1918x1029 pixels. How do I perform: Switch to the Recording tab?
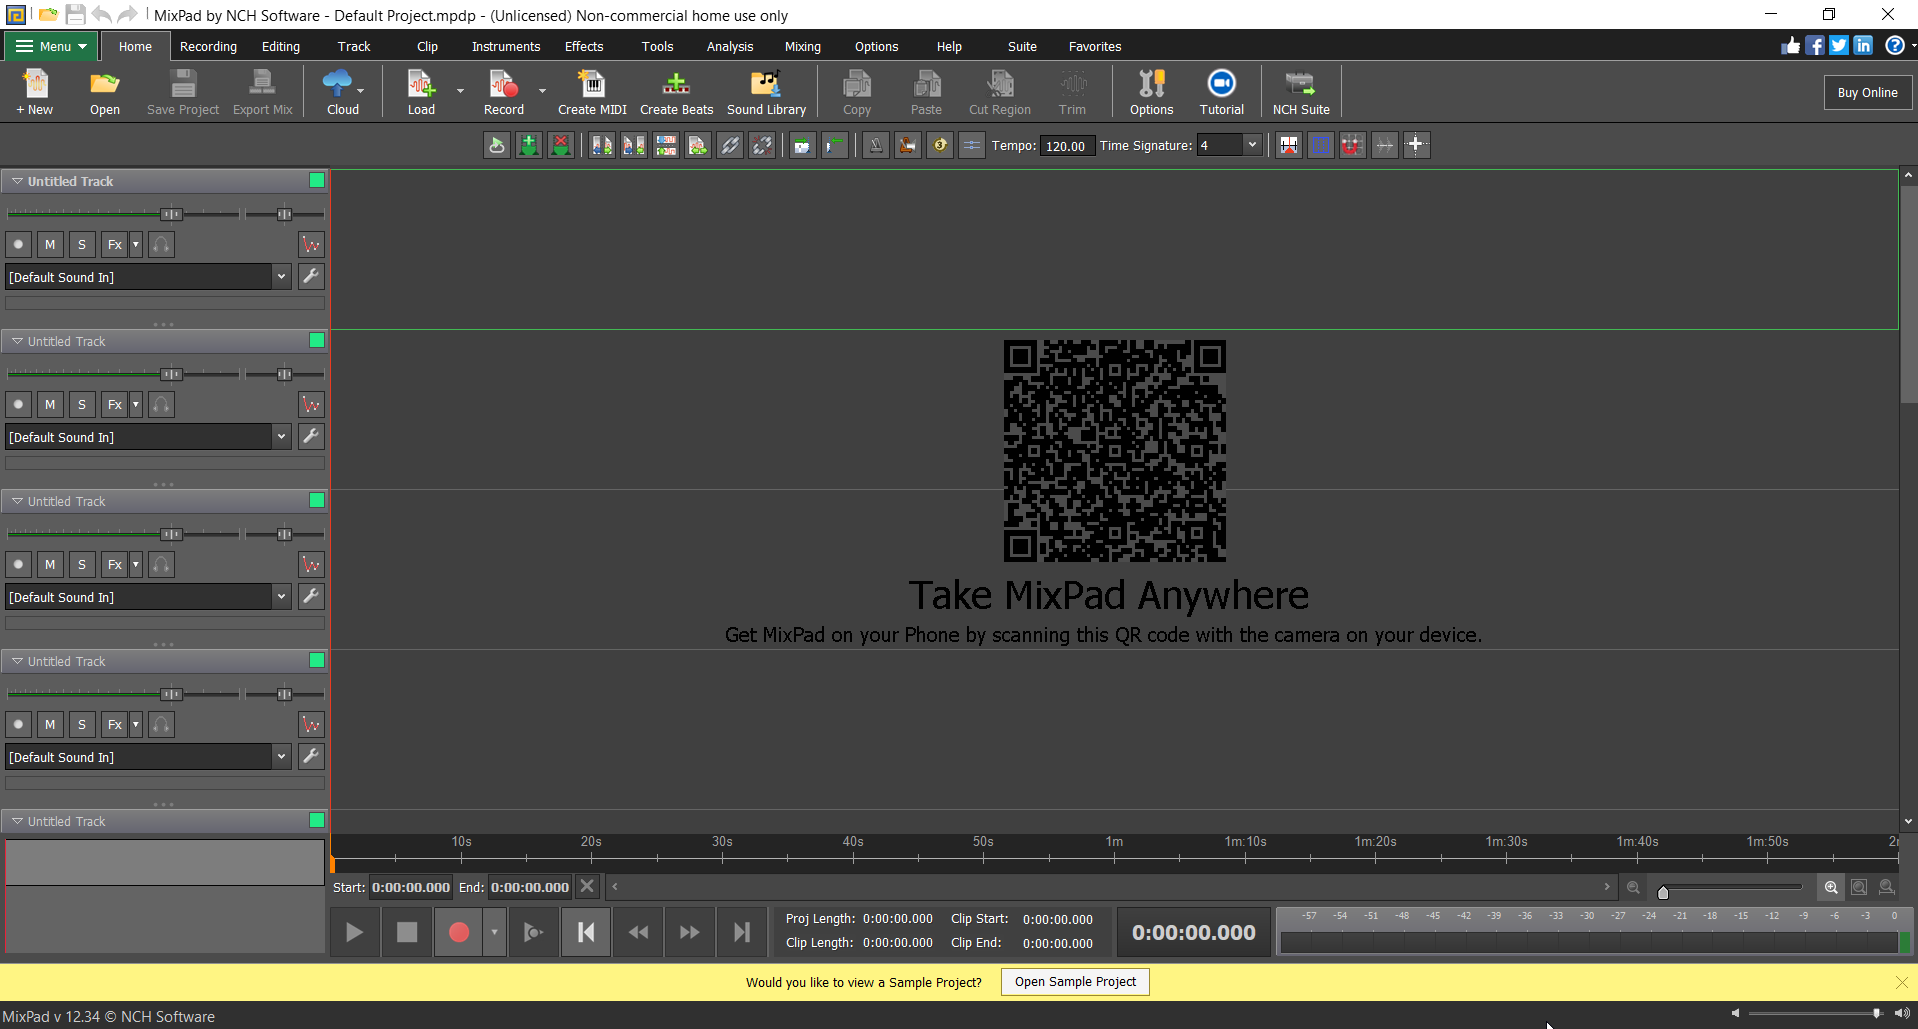(x=208, y=46)
